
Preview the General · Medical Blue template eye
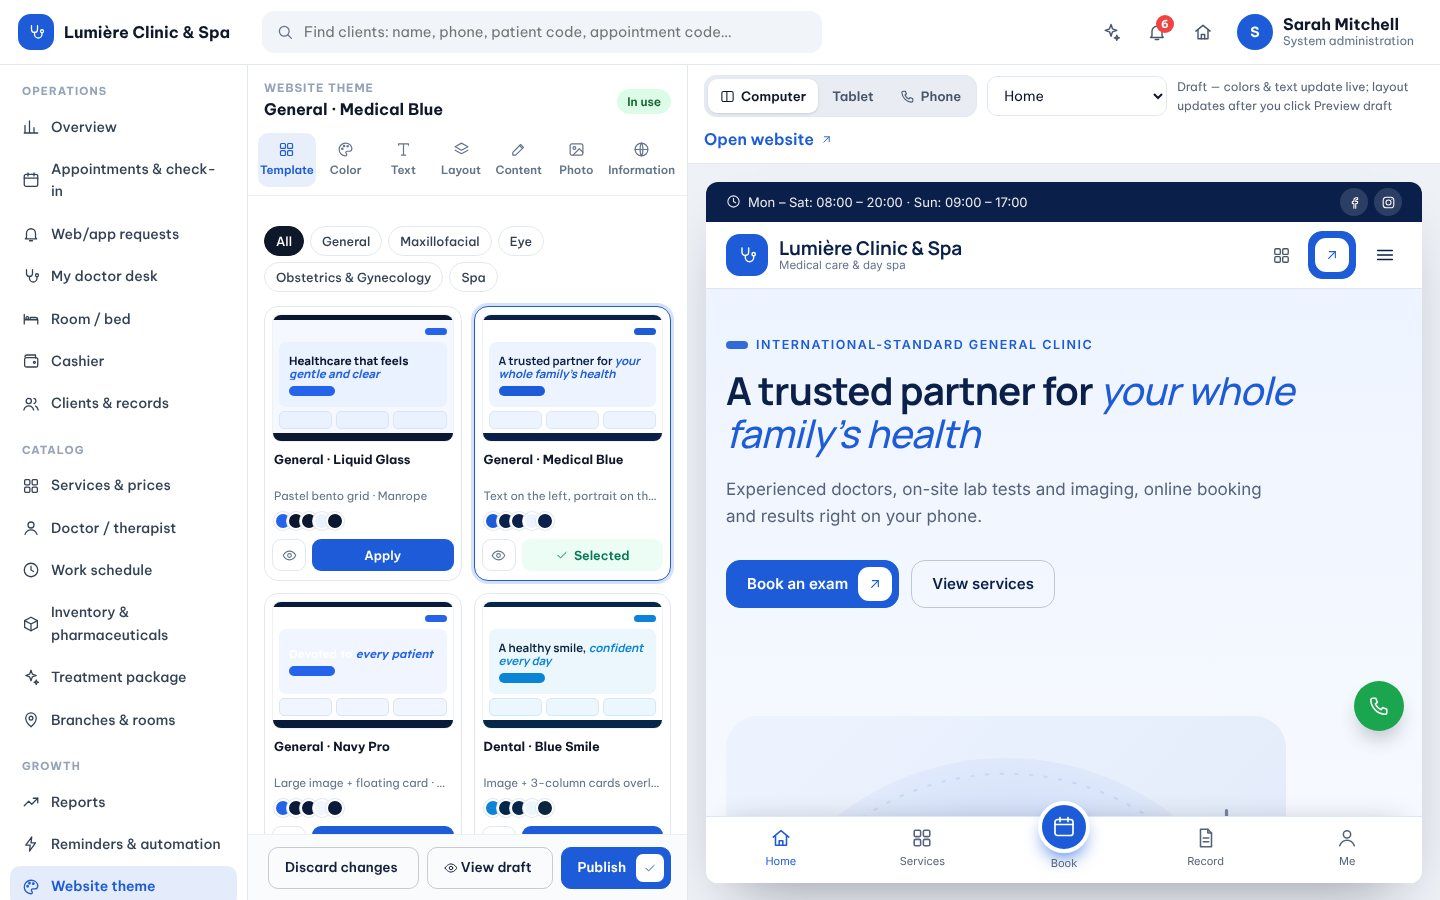(499, 555)
